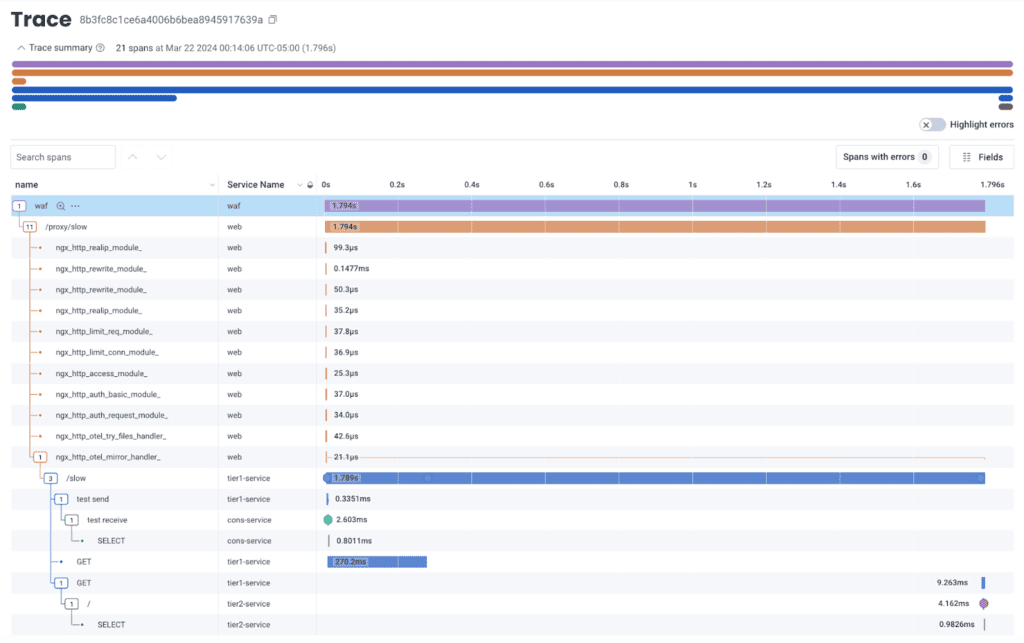Click the teal test receive span marker
The width and height of the screenshot is (1024, 643).
[328, 520]
